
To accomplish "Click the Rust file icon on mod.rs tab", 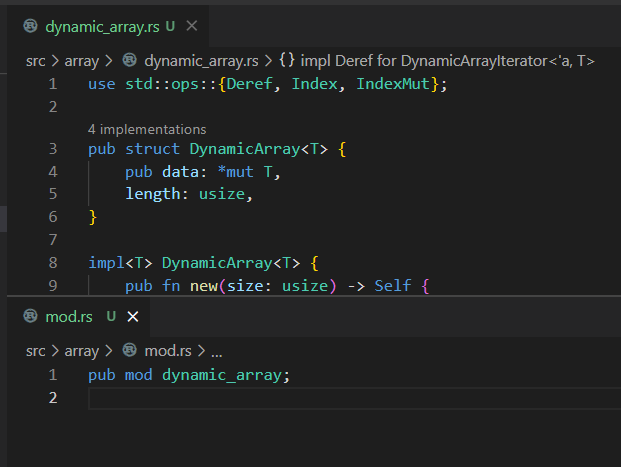I will 30,316.
